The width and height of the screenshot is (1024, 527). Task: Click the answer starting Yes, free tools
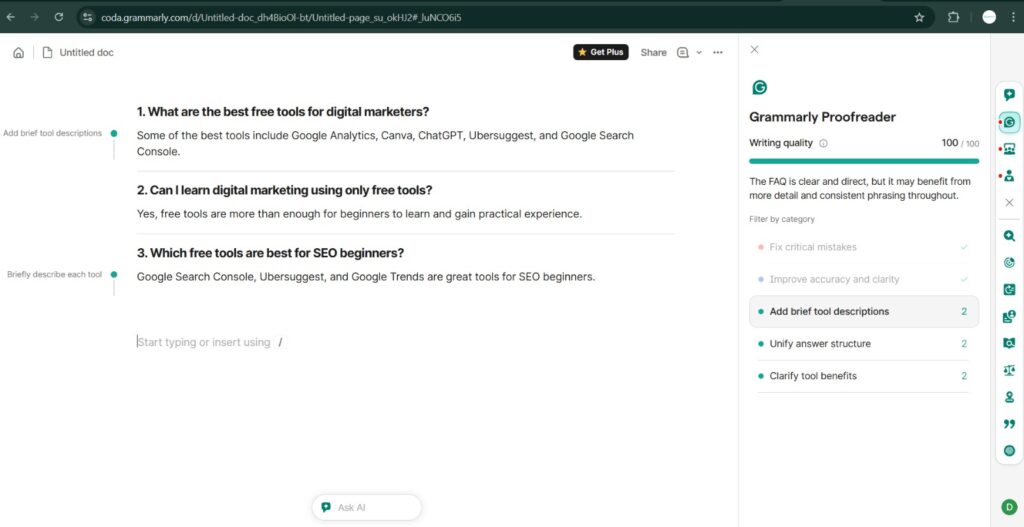coord(359,214)
